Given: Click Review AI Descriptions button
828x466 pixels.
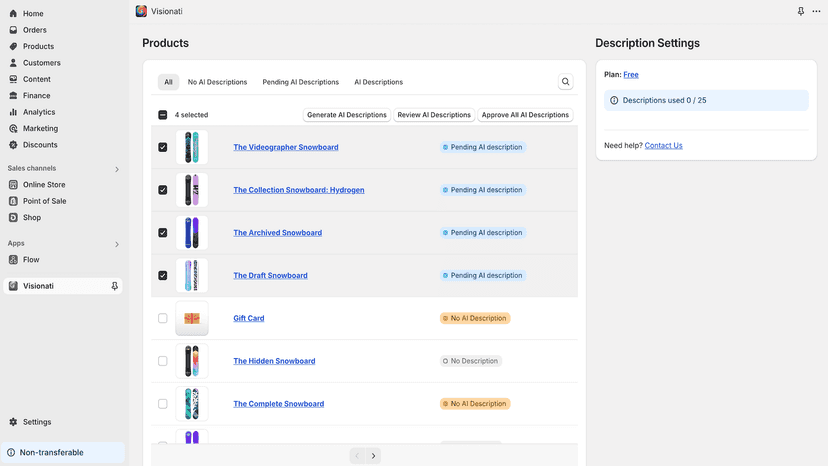Looking at the screenshot, I should 434,115.
